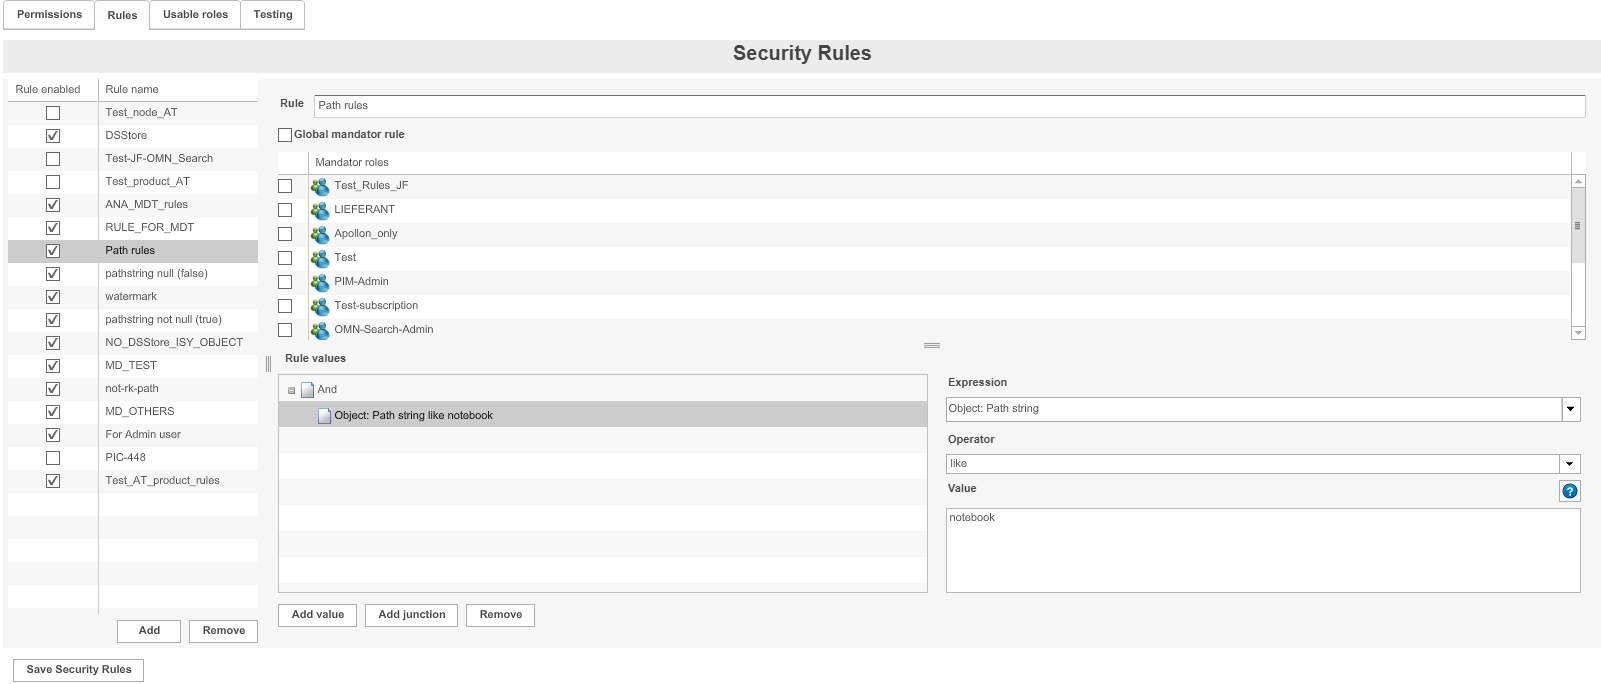Click the document icon of the And junction
Viewport: 1601px width, 684px height.
tap(308, 390)
